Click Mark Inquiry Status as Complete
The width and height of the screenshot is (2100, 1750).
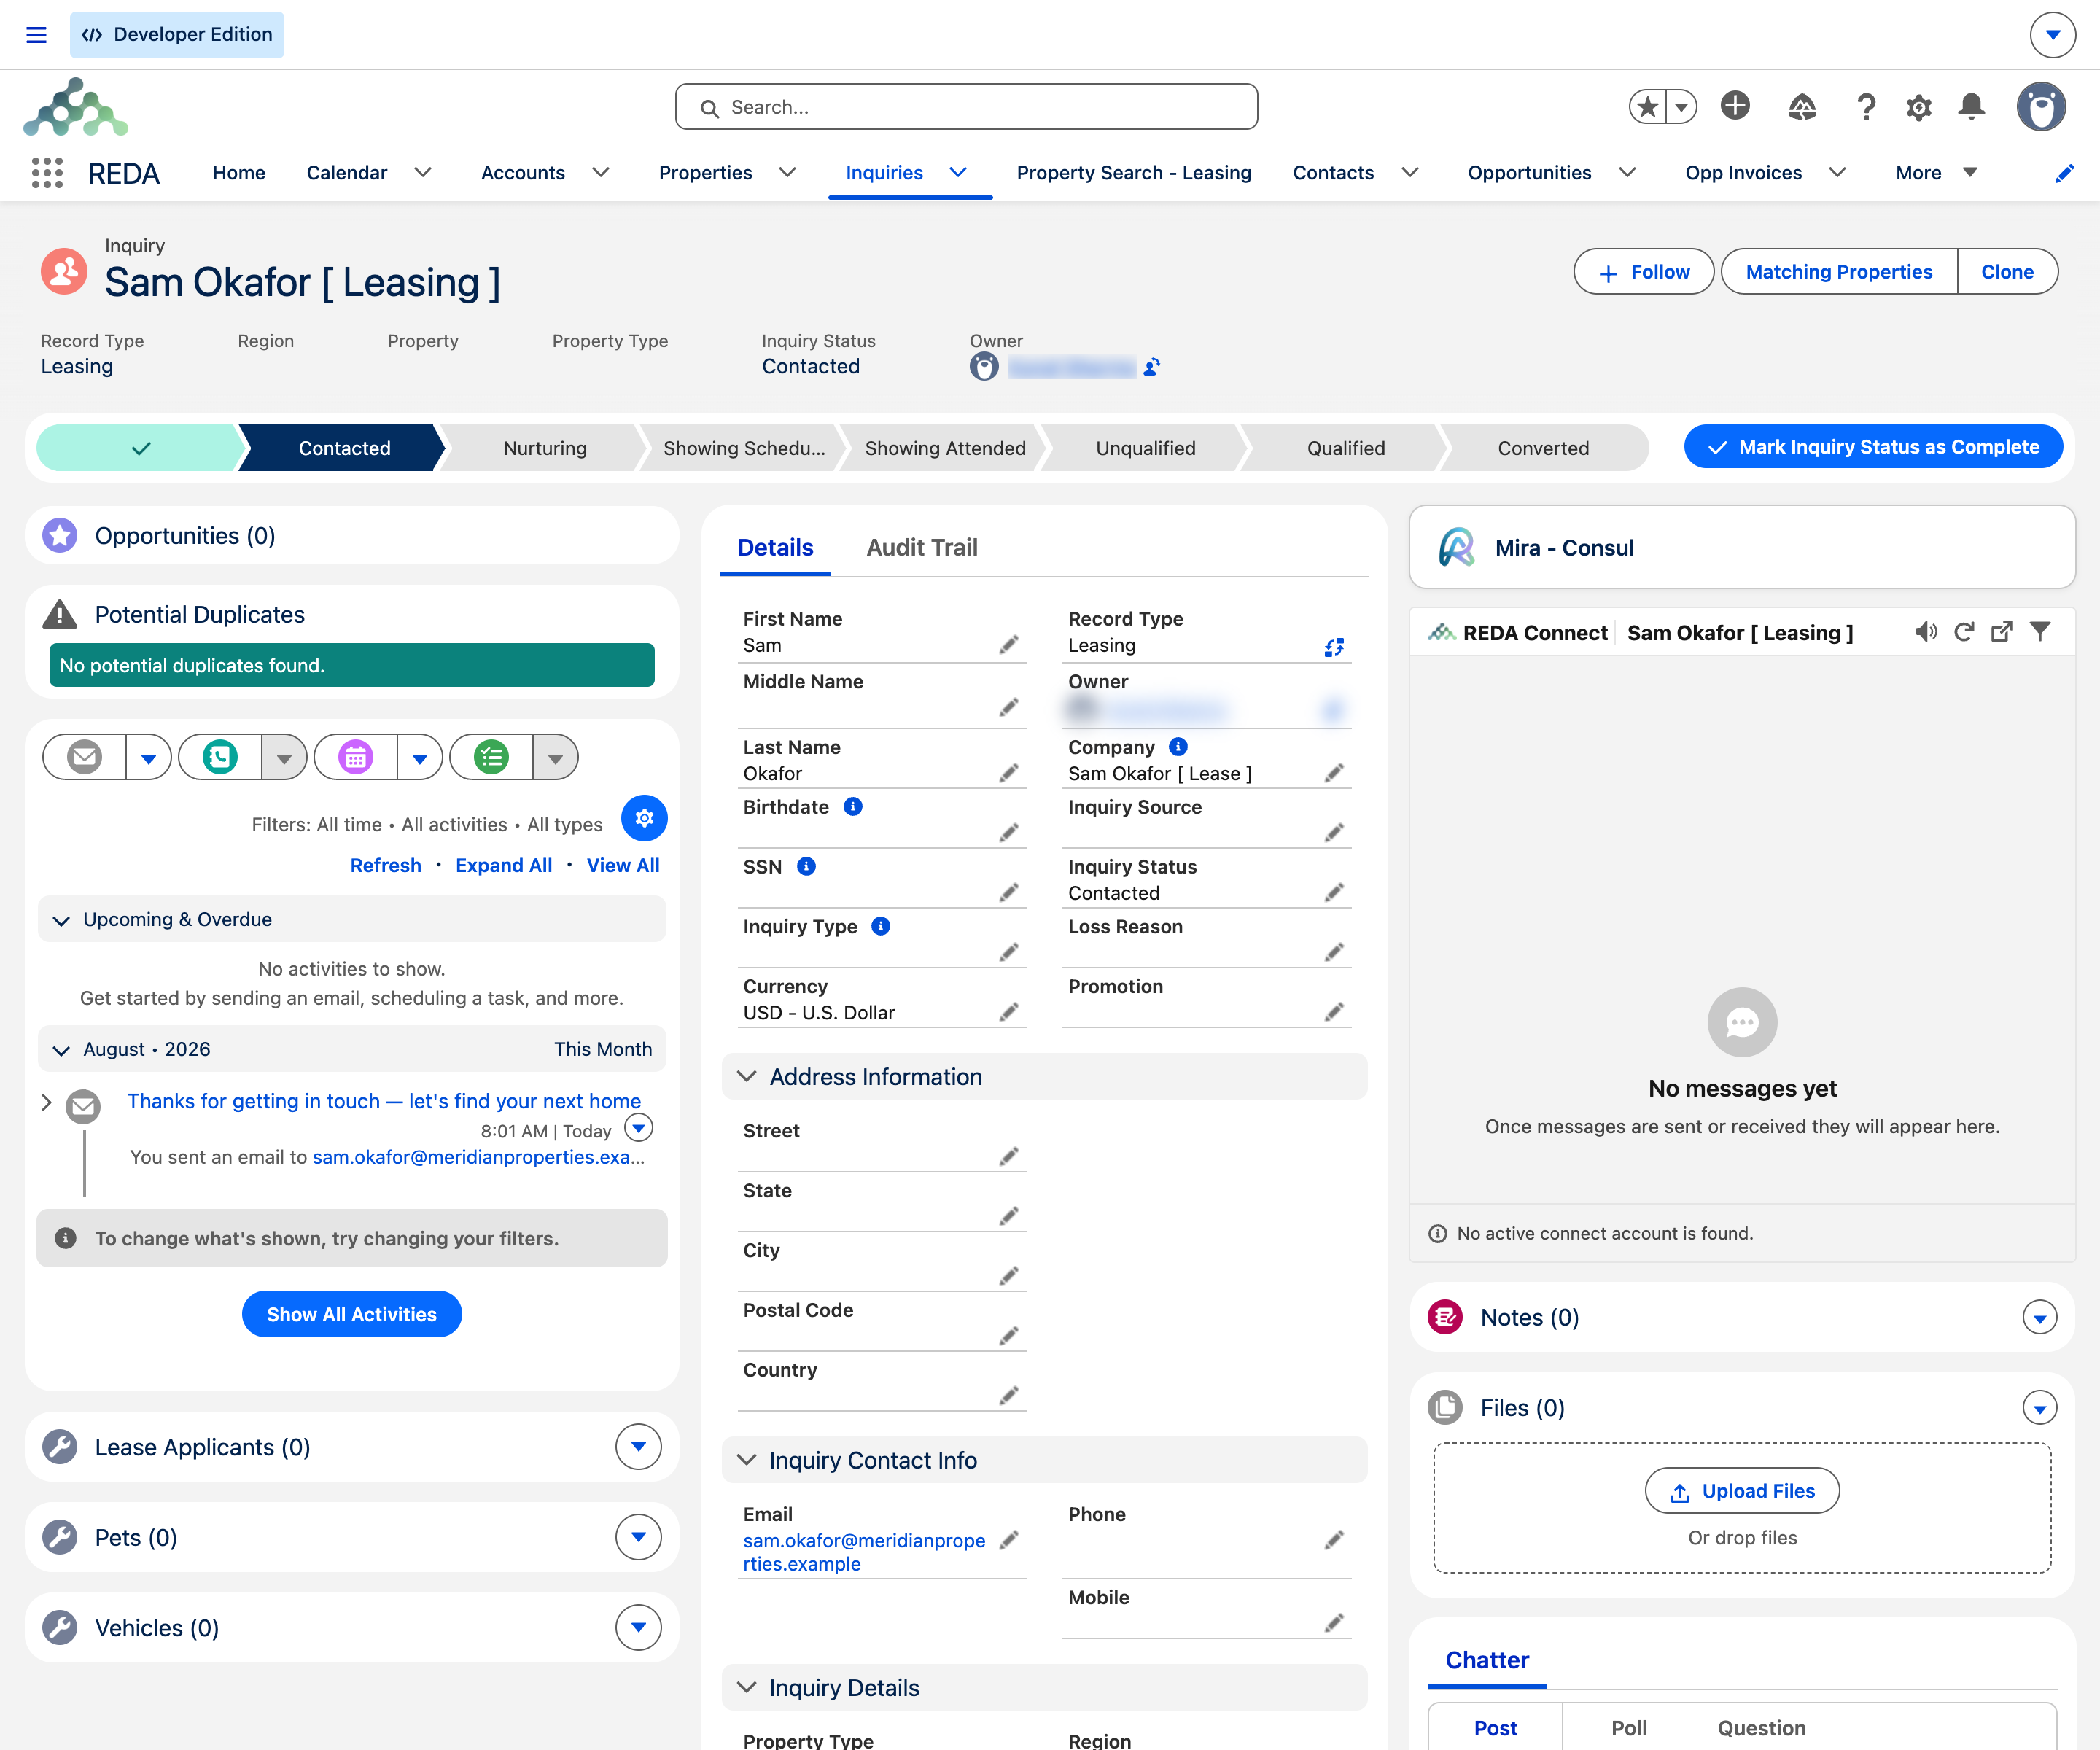(1873, 447)
